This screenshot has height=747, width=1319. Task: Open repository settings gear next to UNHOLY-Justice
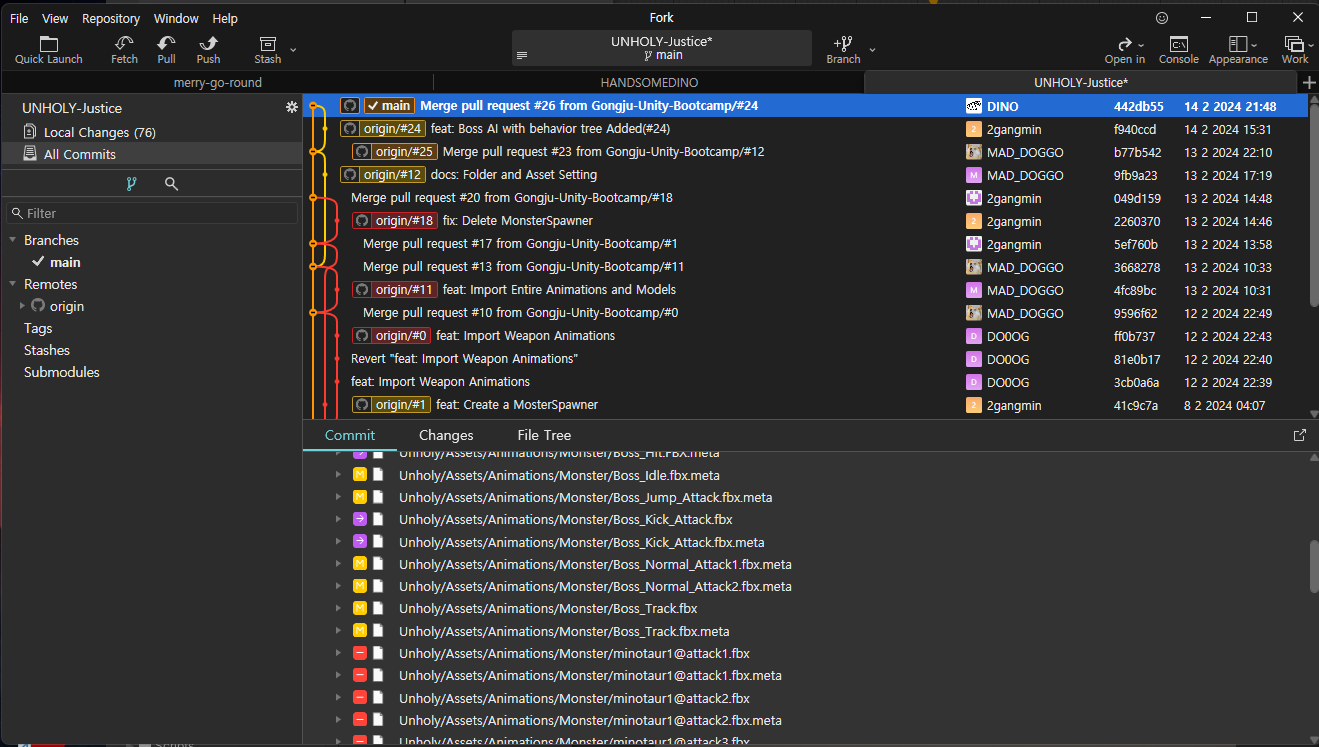click(292, 107)
